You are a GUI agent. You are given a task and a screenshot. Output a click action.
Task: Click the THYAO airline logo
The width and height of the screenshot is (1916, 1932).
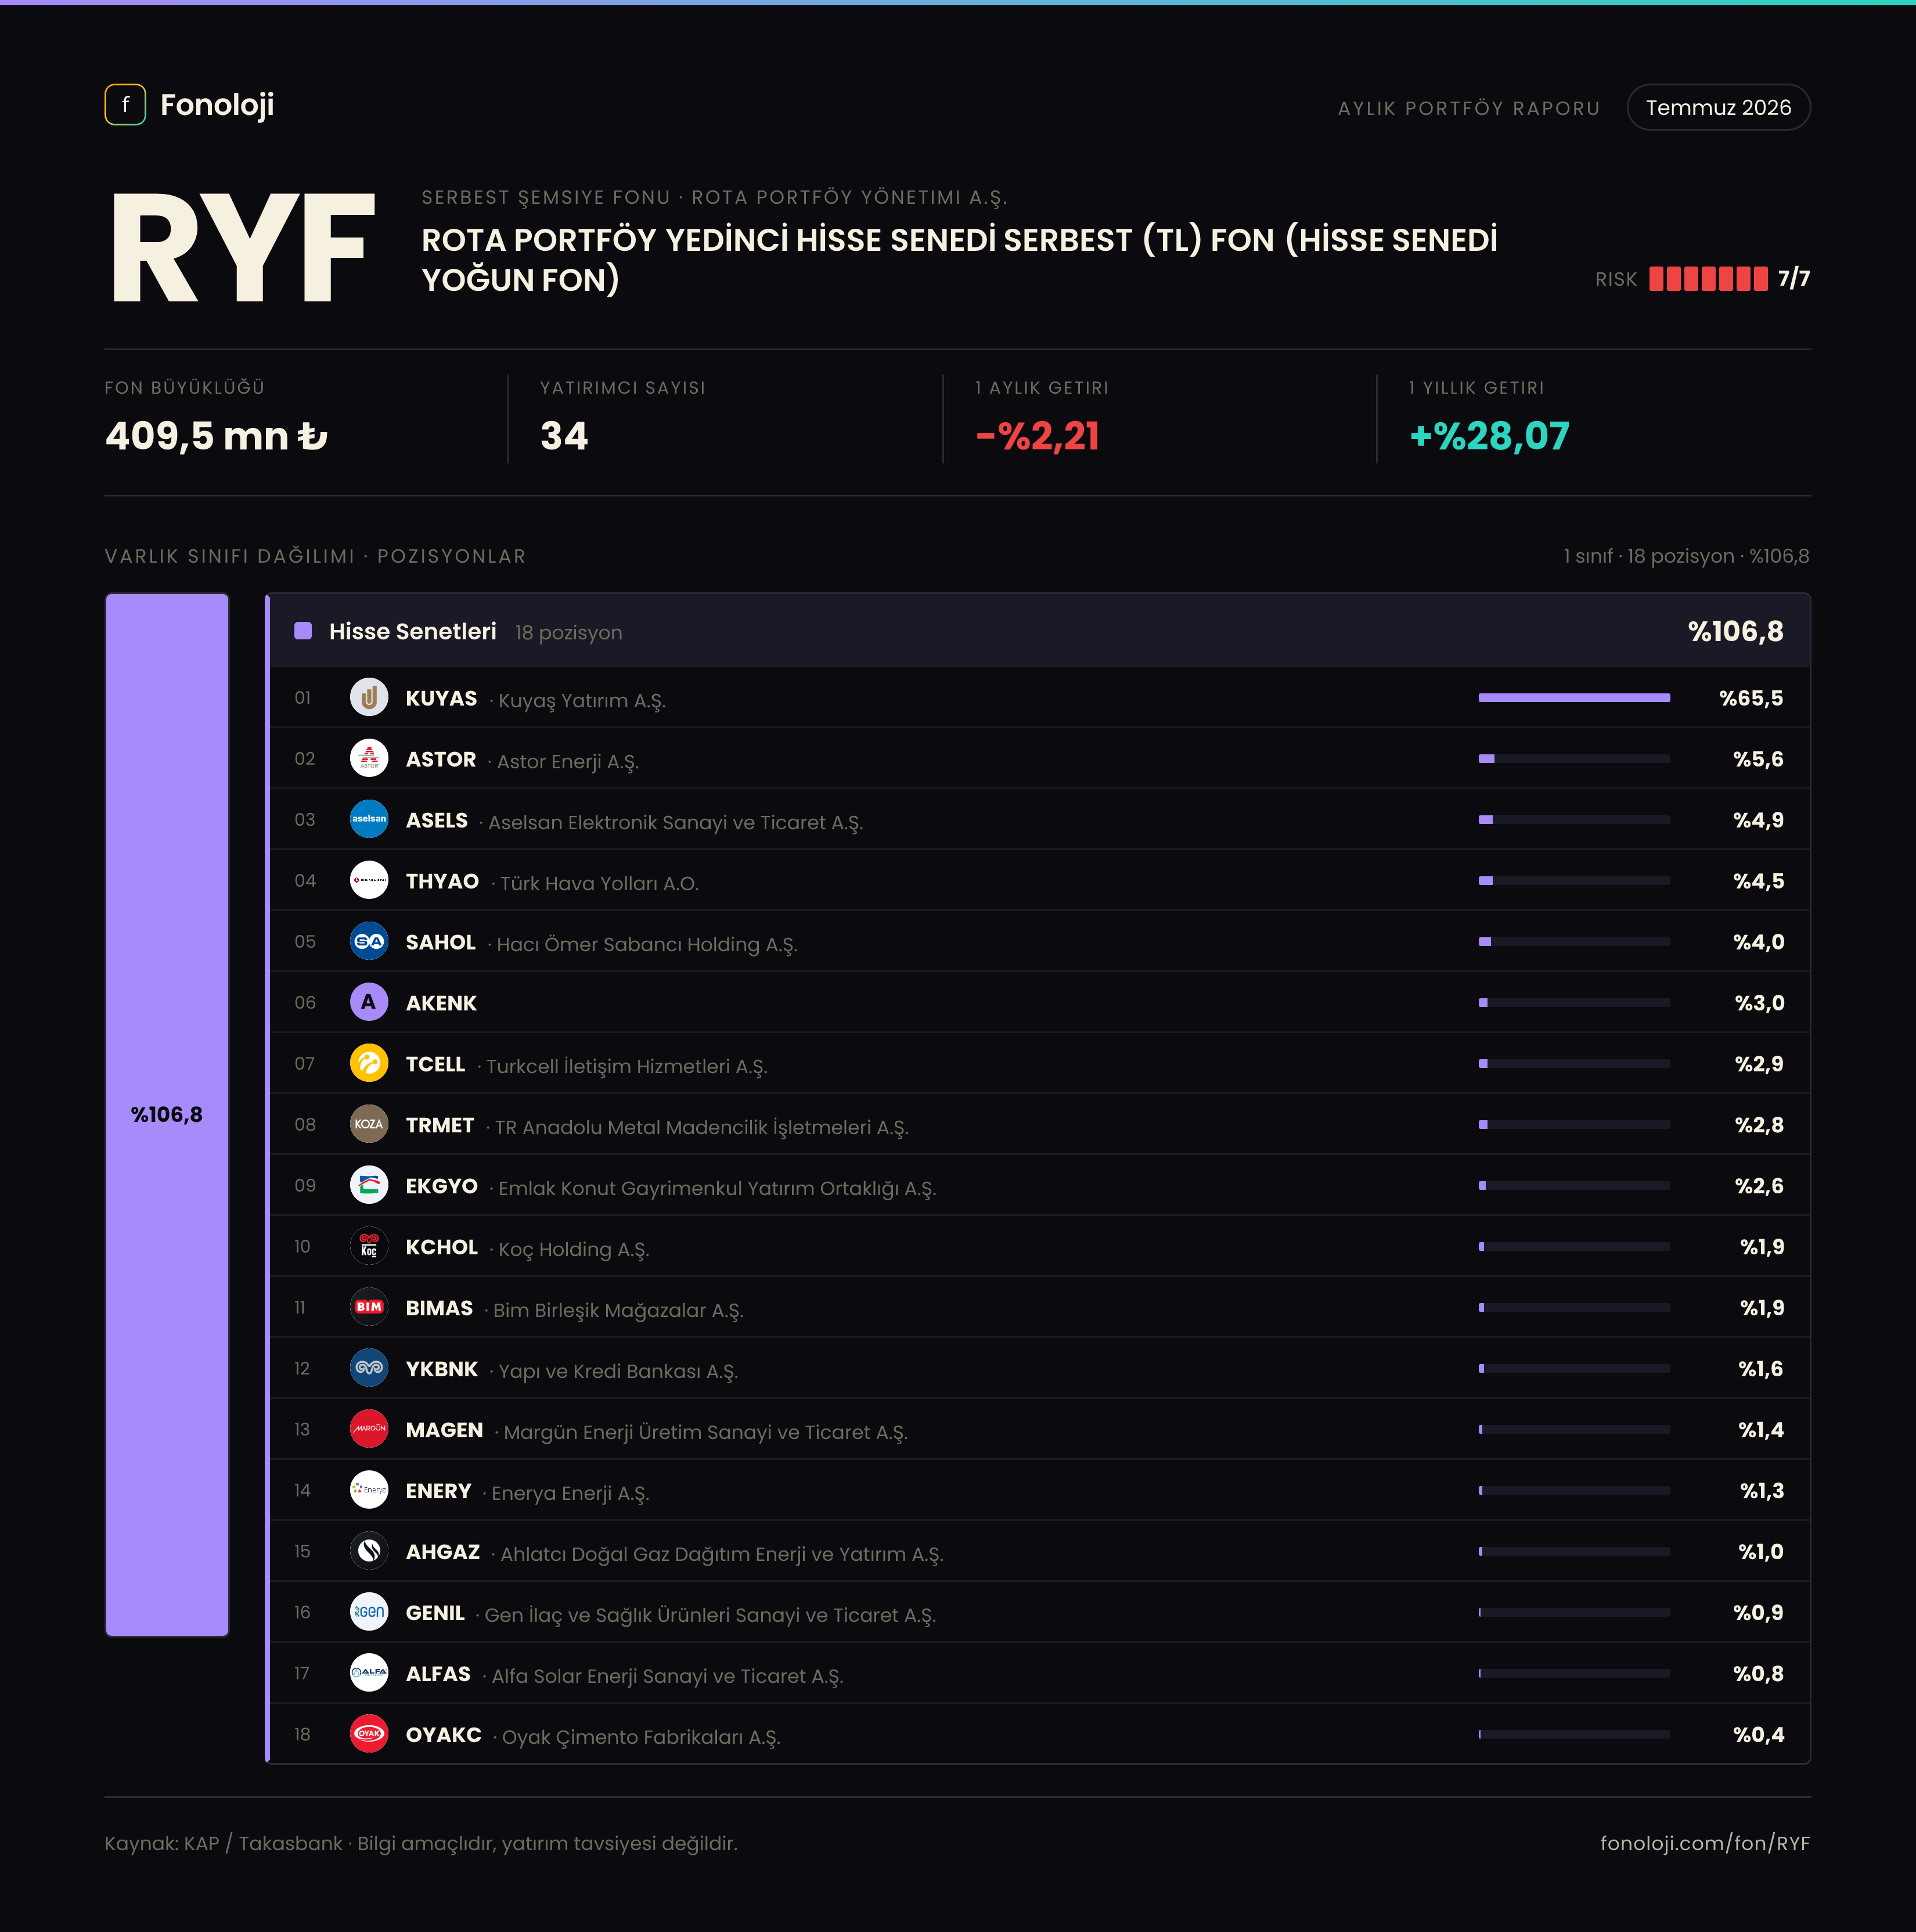[369, 880]
